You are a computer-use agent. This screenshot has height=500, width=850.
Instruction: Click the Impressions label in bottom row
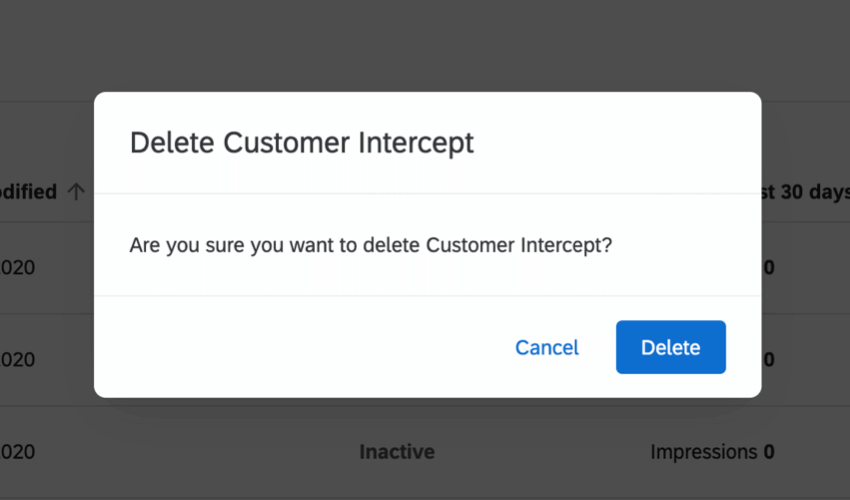pyautogui.click(x=703, y=452)
